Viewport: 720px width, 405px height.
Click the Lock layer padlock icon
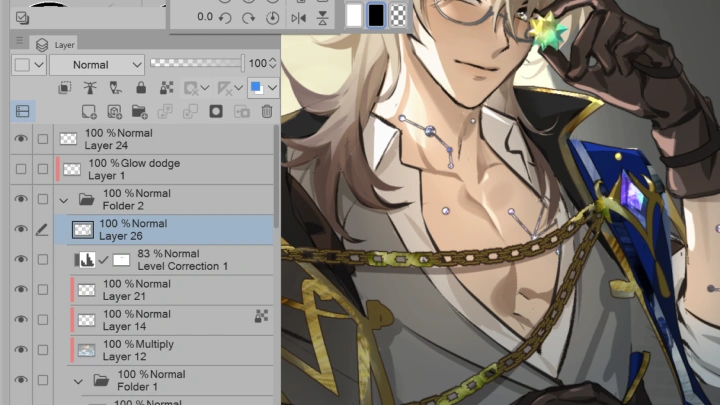[x=139, y=88]
